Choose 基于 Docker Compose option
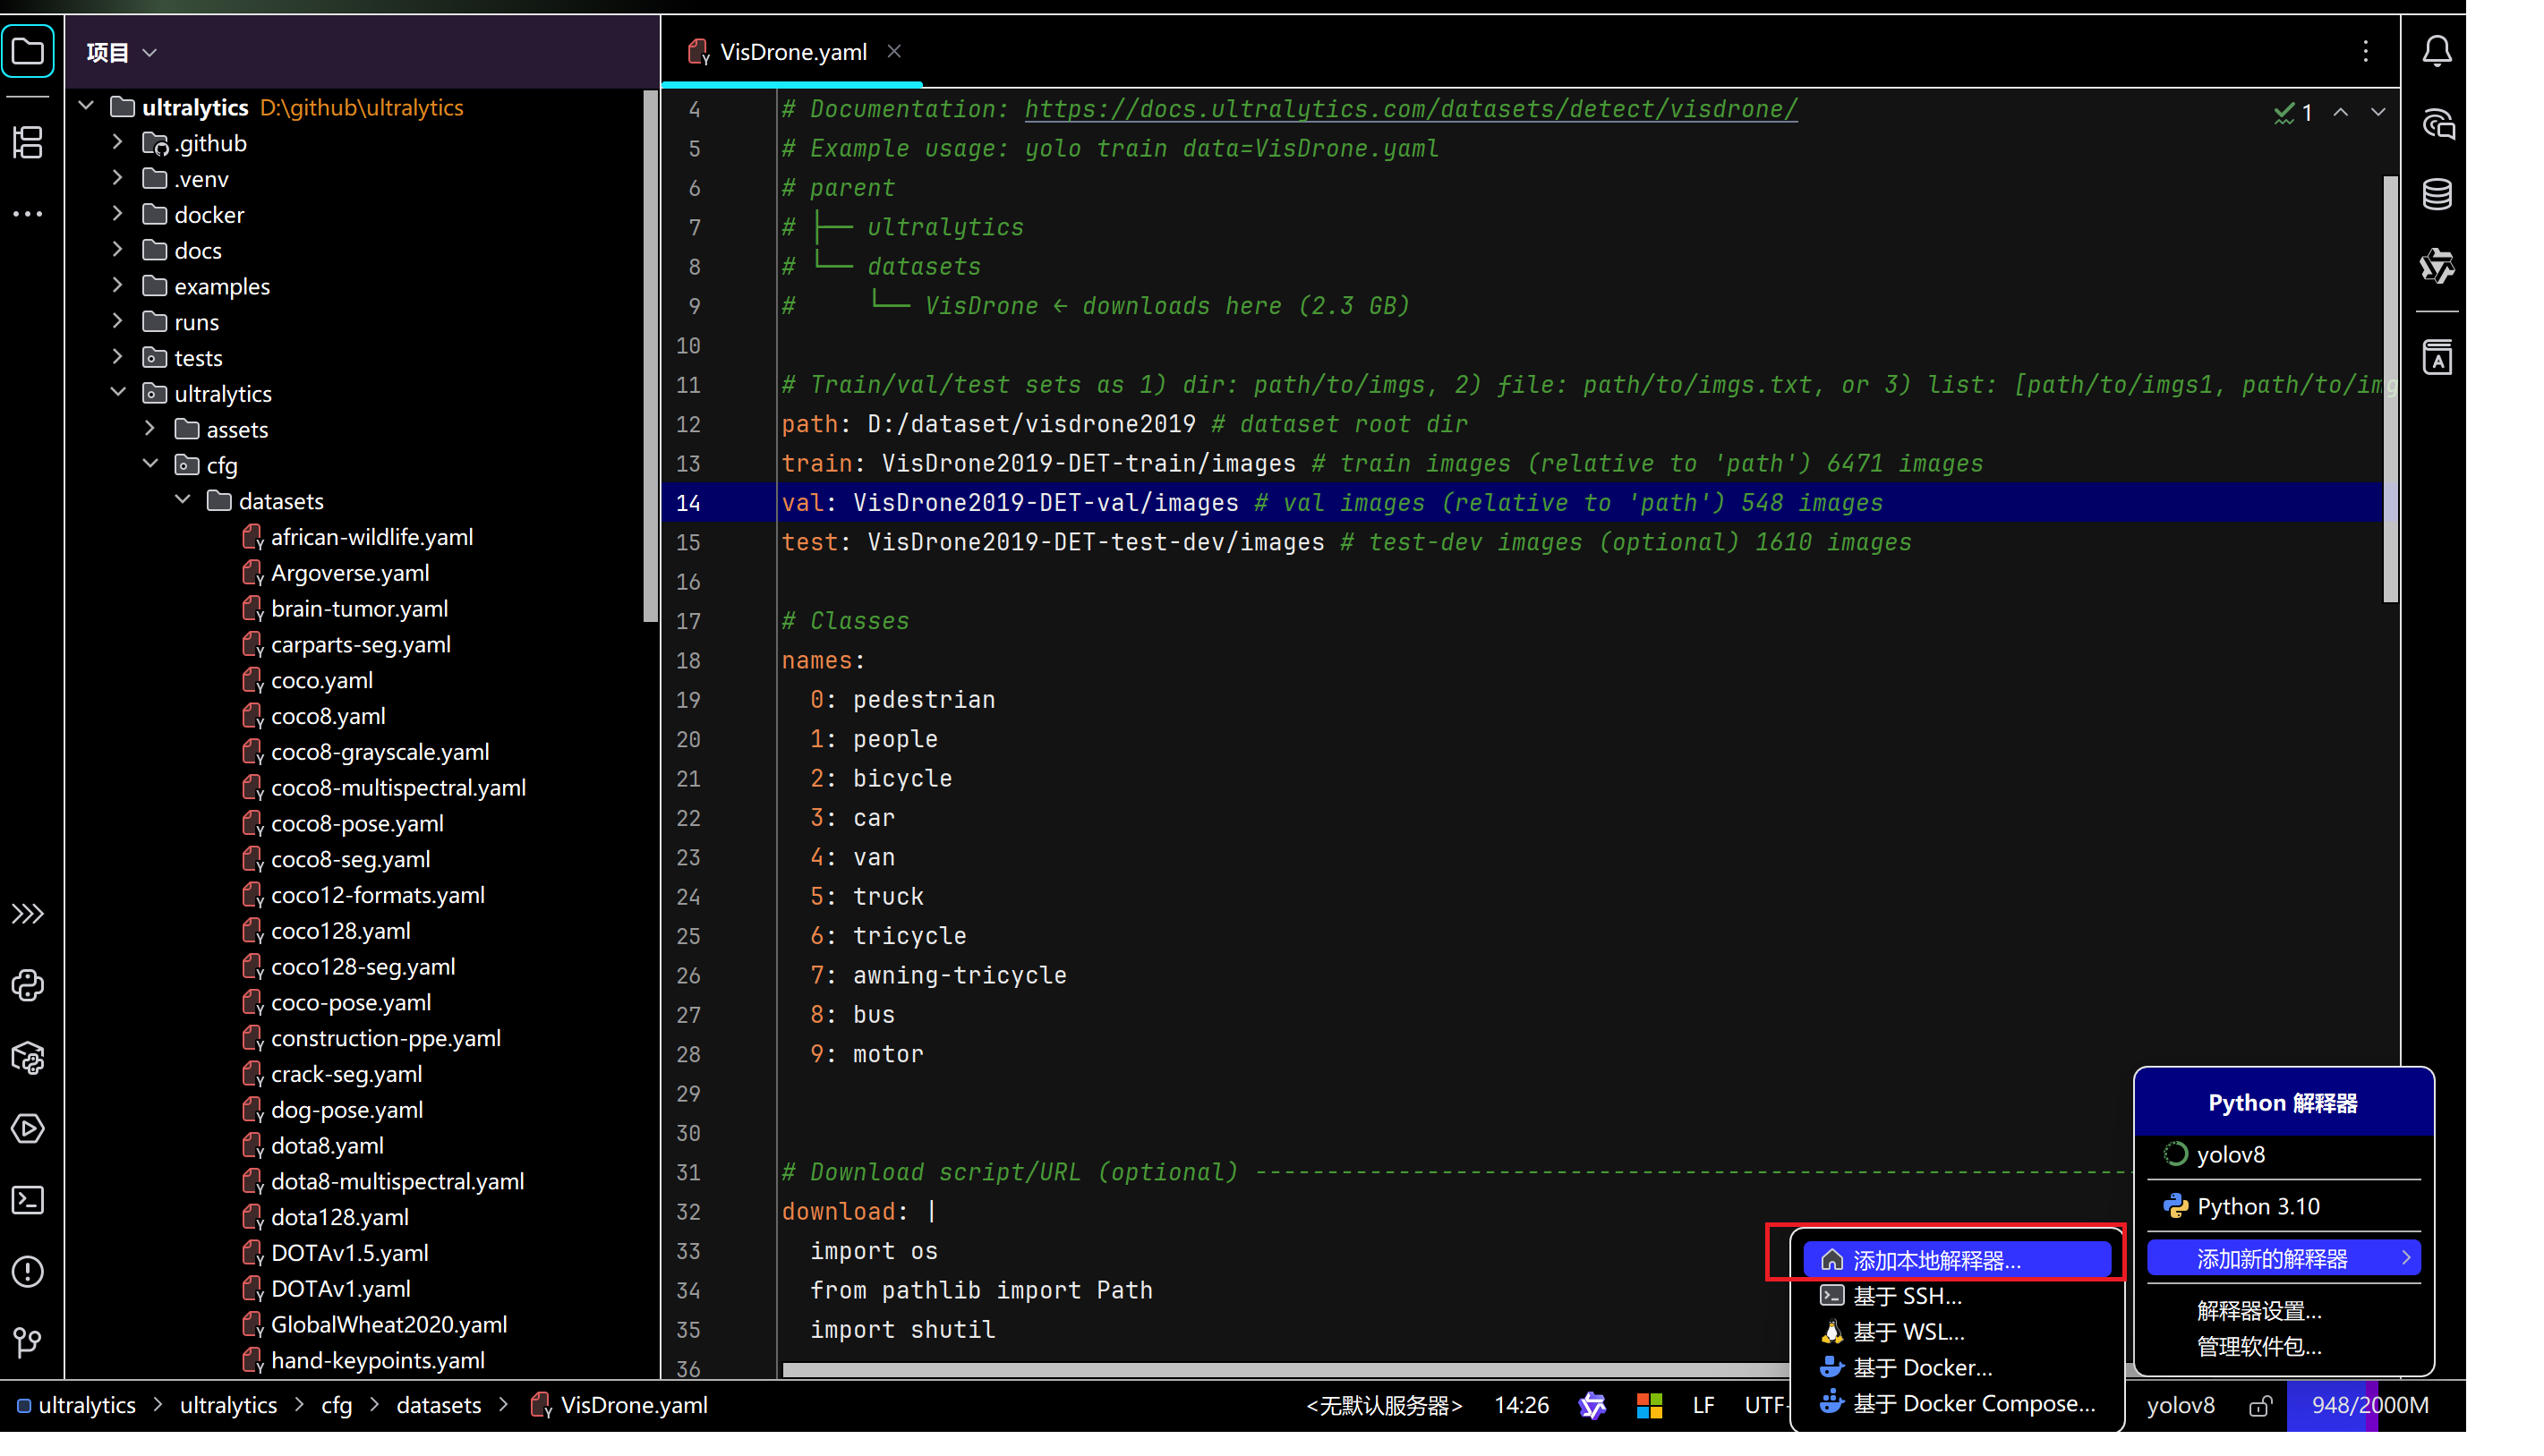Screen dimensions: 2544x1456 coord(1973,1403)
